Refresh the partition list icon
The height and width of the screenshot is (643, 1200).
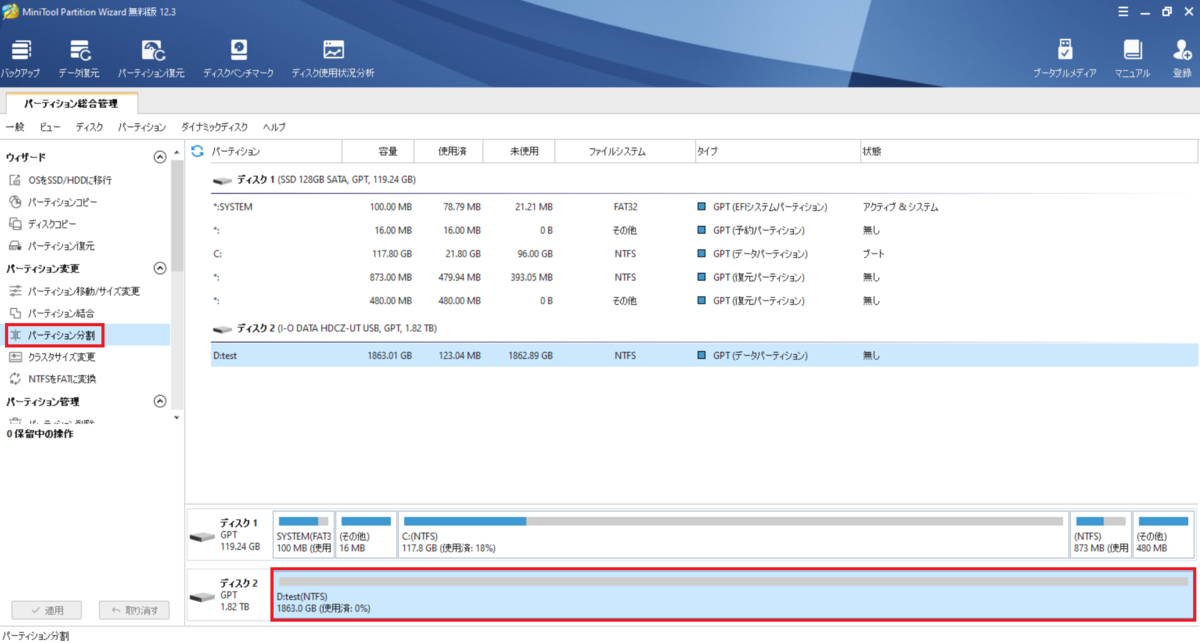click(x=197, y=151)
